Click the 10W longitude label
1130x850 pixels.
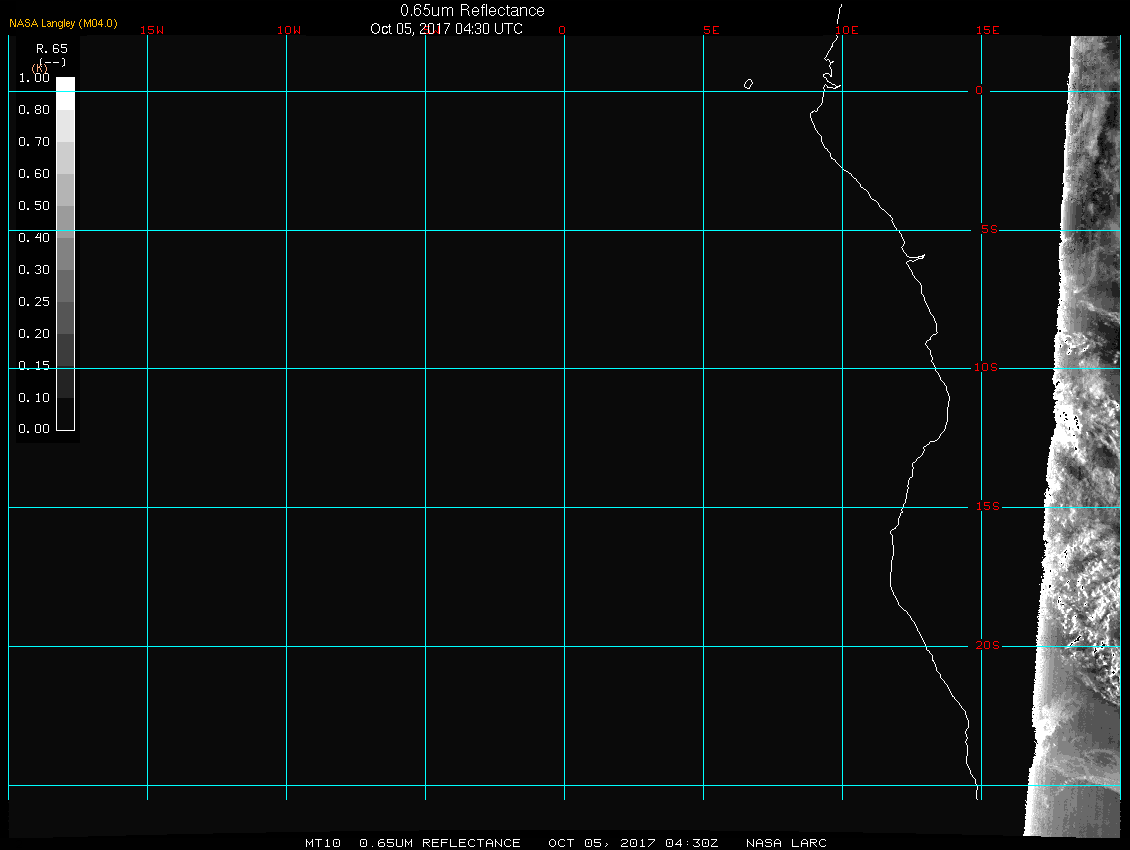(x=289, y=30)
